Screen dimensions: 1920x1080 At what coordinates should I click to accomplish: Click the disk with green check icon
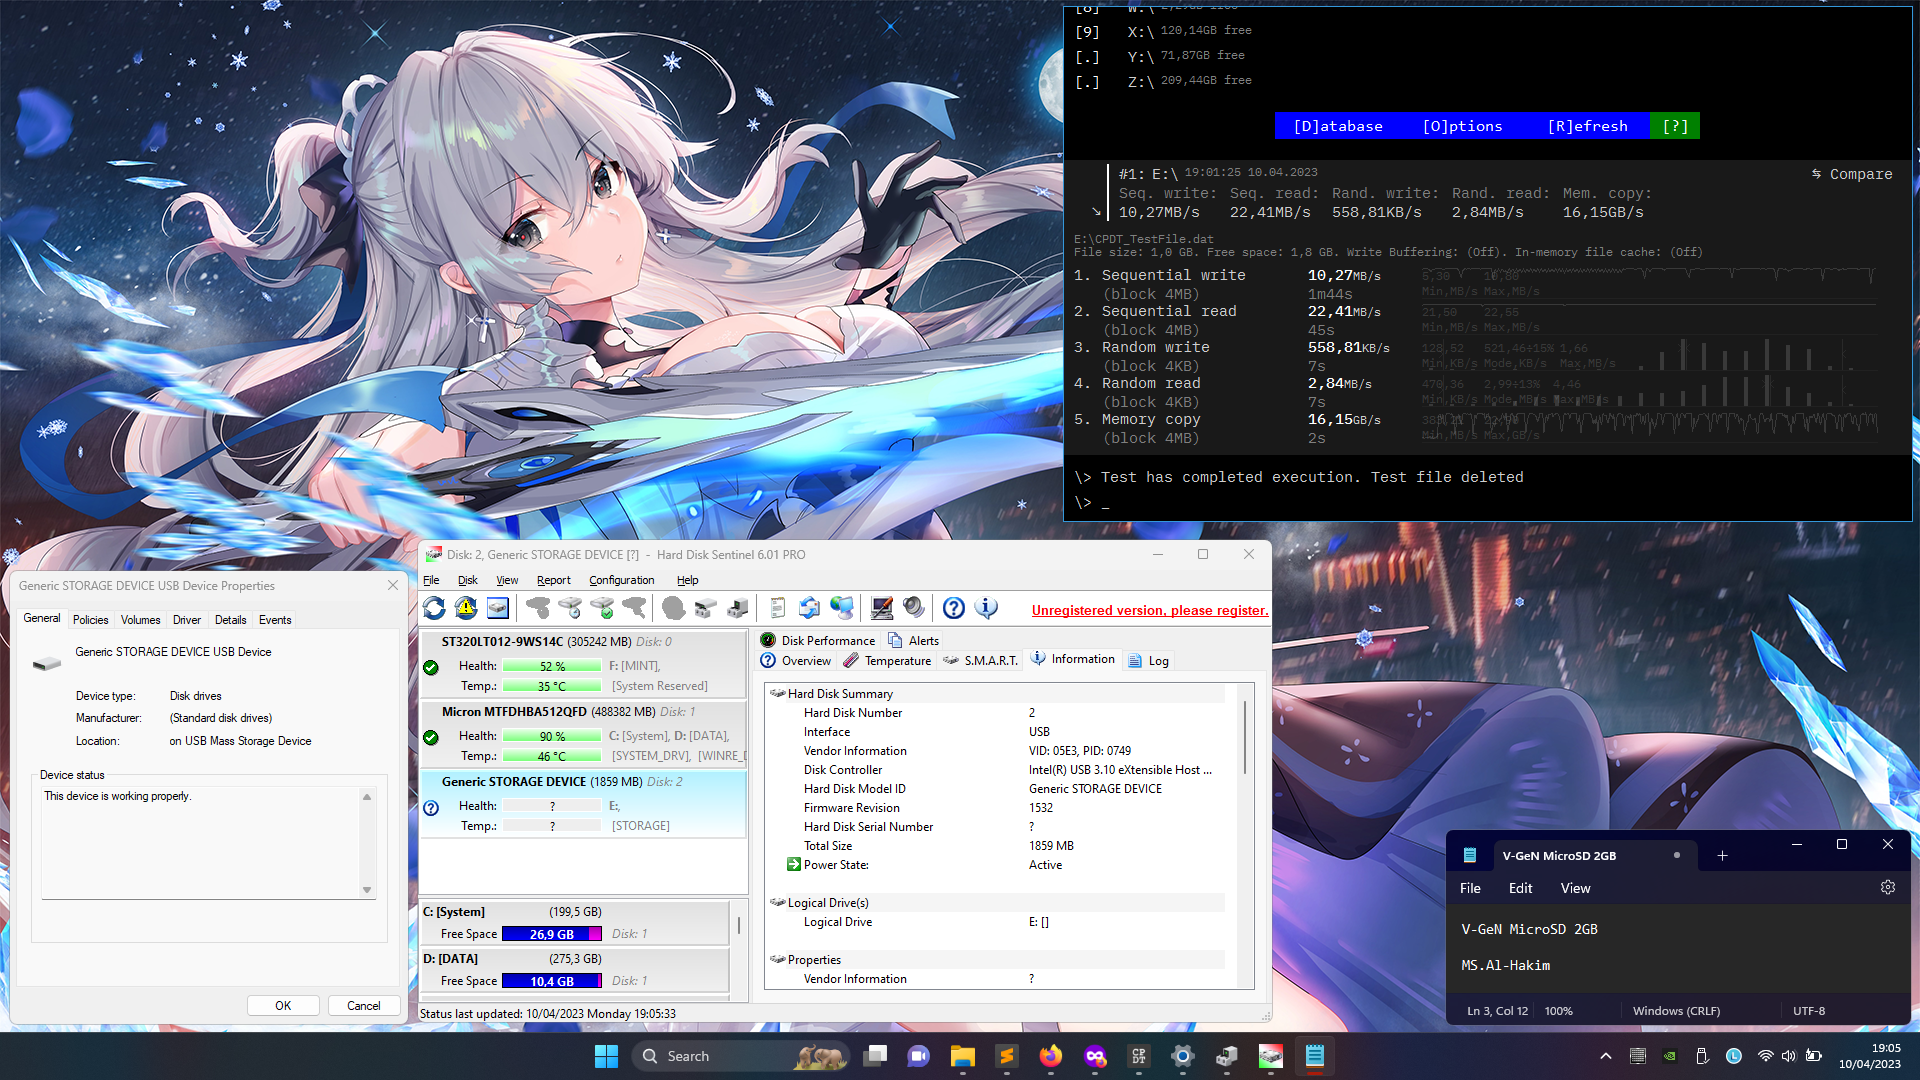coord(602,608)
